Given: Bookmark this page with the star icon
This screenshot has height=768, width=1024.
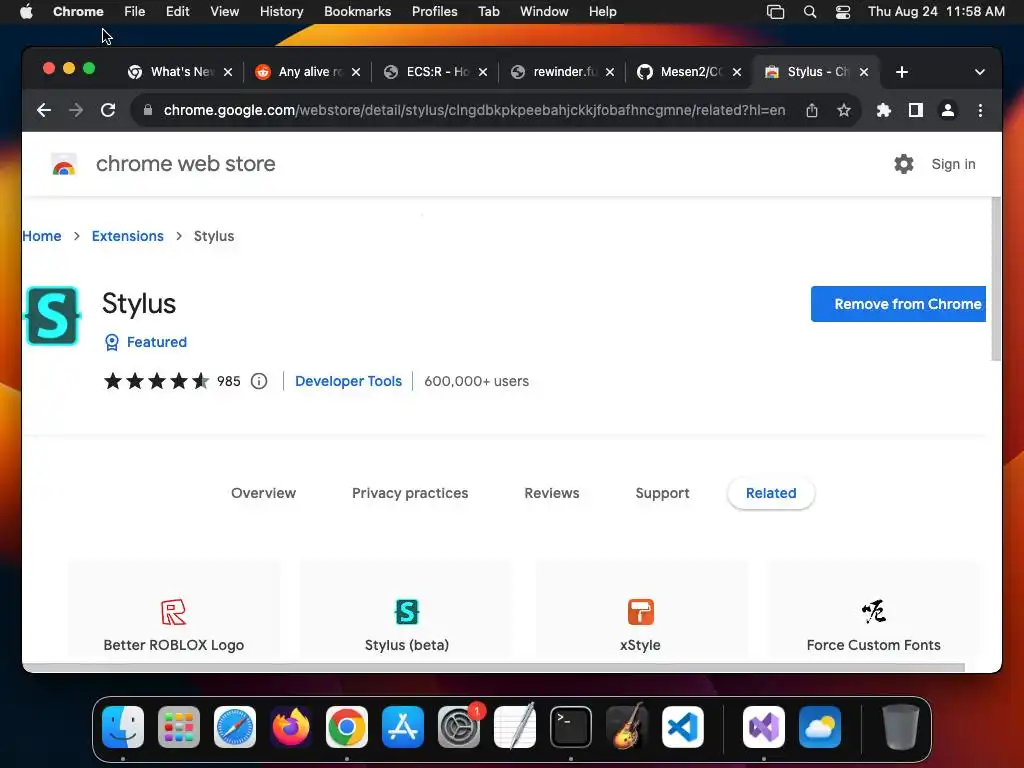Looking at the screenshot, I should [x=844, y=110].
